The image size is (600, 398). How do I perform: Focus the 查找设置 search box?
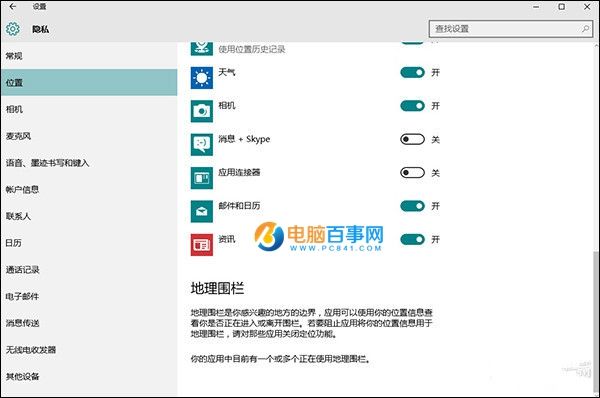pyautogui.click(x=511, y=29)
